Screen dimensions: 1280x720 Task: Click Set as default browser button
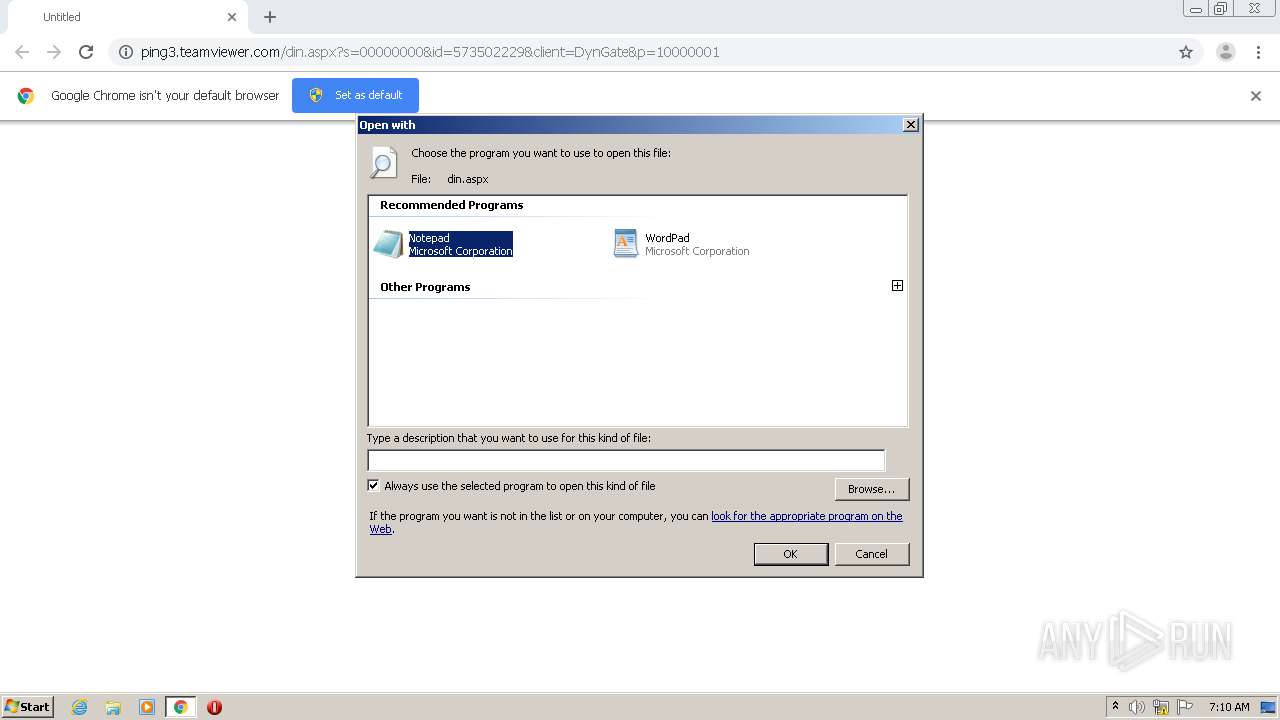[x=355, y=95]
